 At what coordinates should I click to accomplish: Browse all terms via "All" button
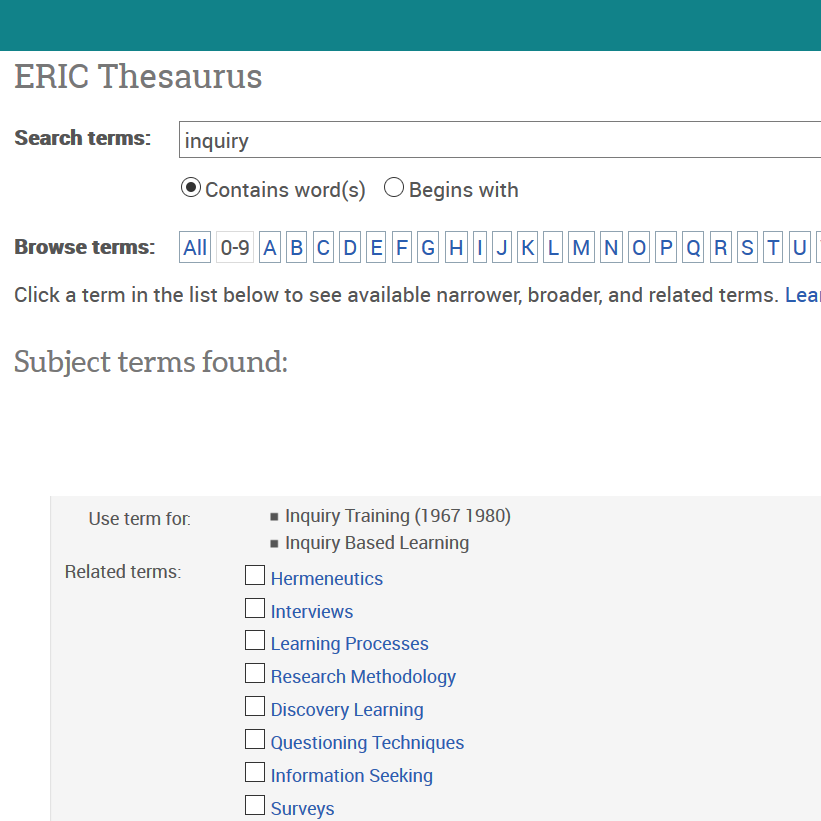point(195,248)
